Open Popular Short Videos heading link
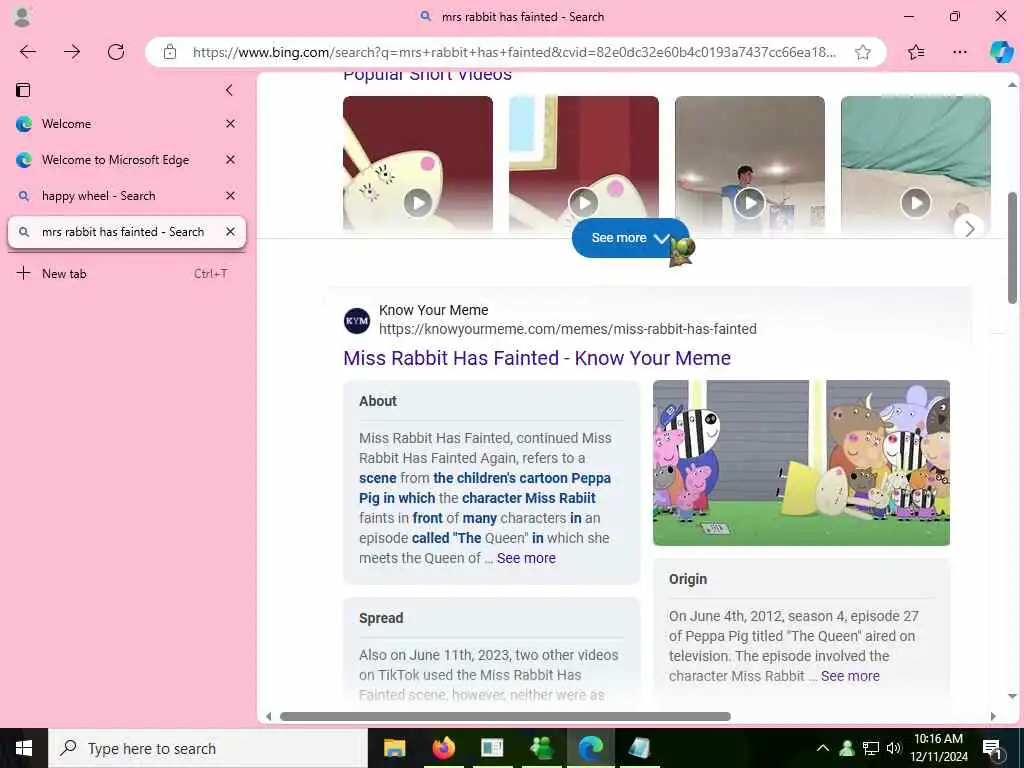1024x768 pixels. pos(427,75)
